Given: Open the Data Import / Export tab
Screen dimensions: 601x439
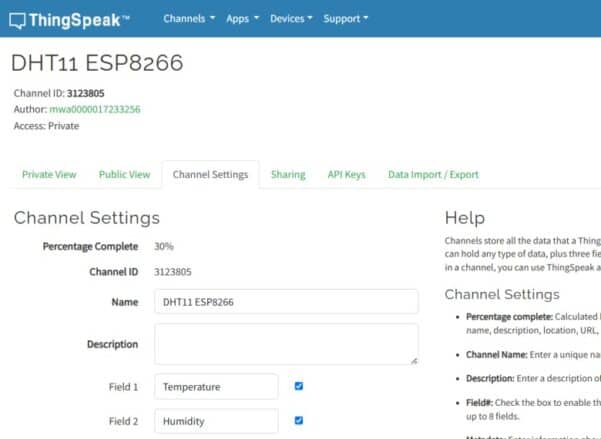Looking at the screenshot, I should click(433, 174).
